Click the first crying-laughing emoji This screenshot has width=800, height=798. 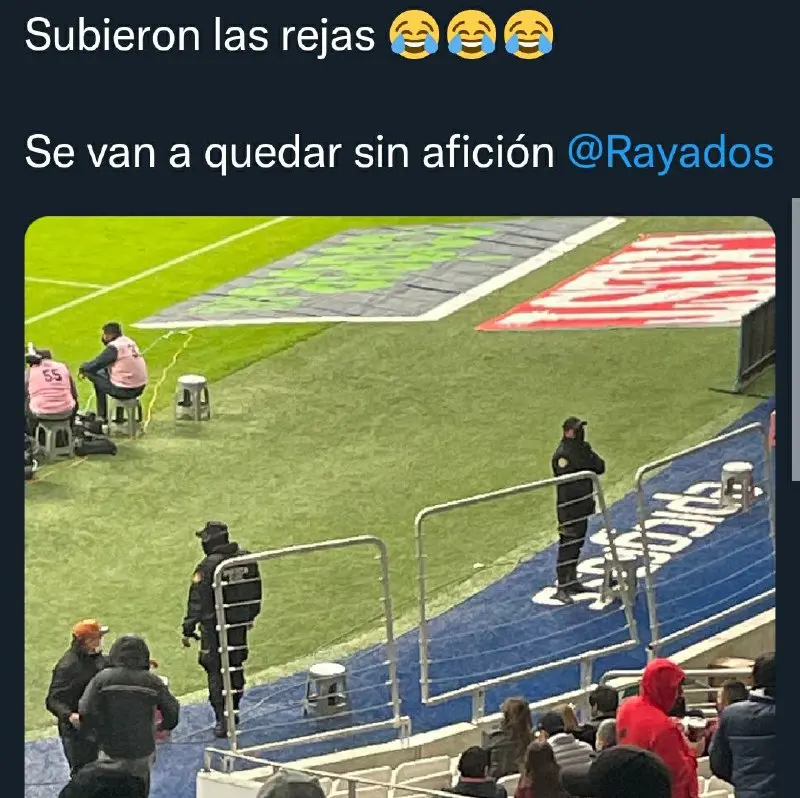click(414, 35)
